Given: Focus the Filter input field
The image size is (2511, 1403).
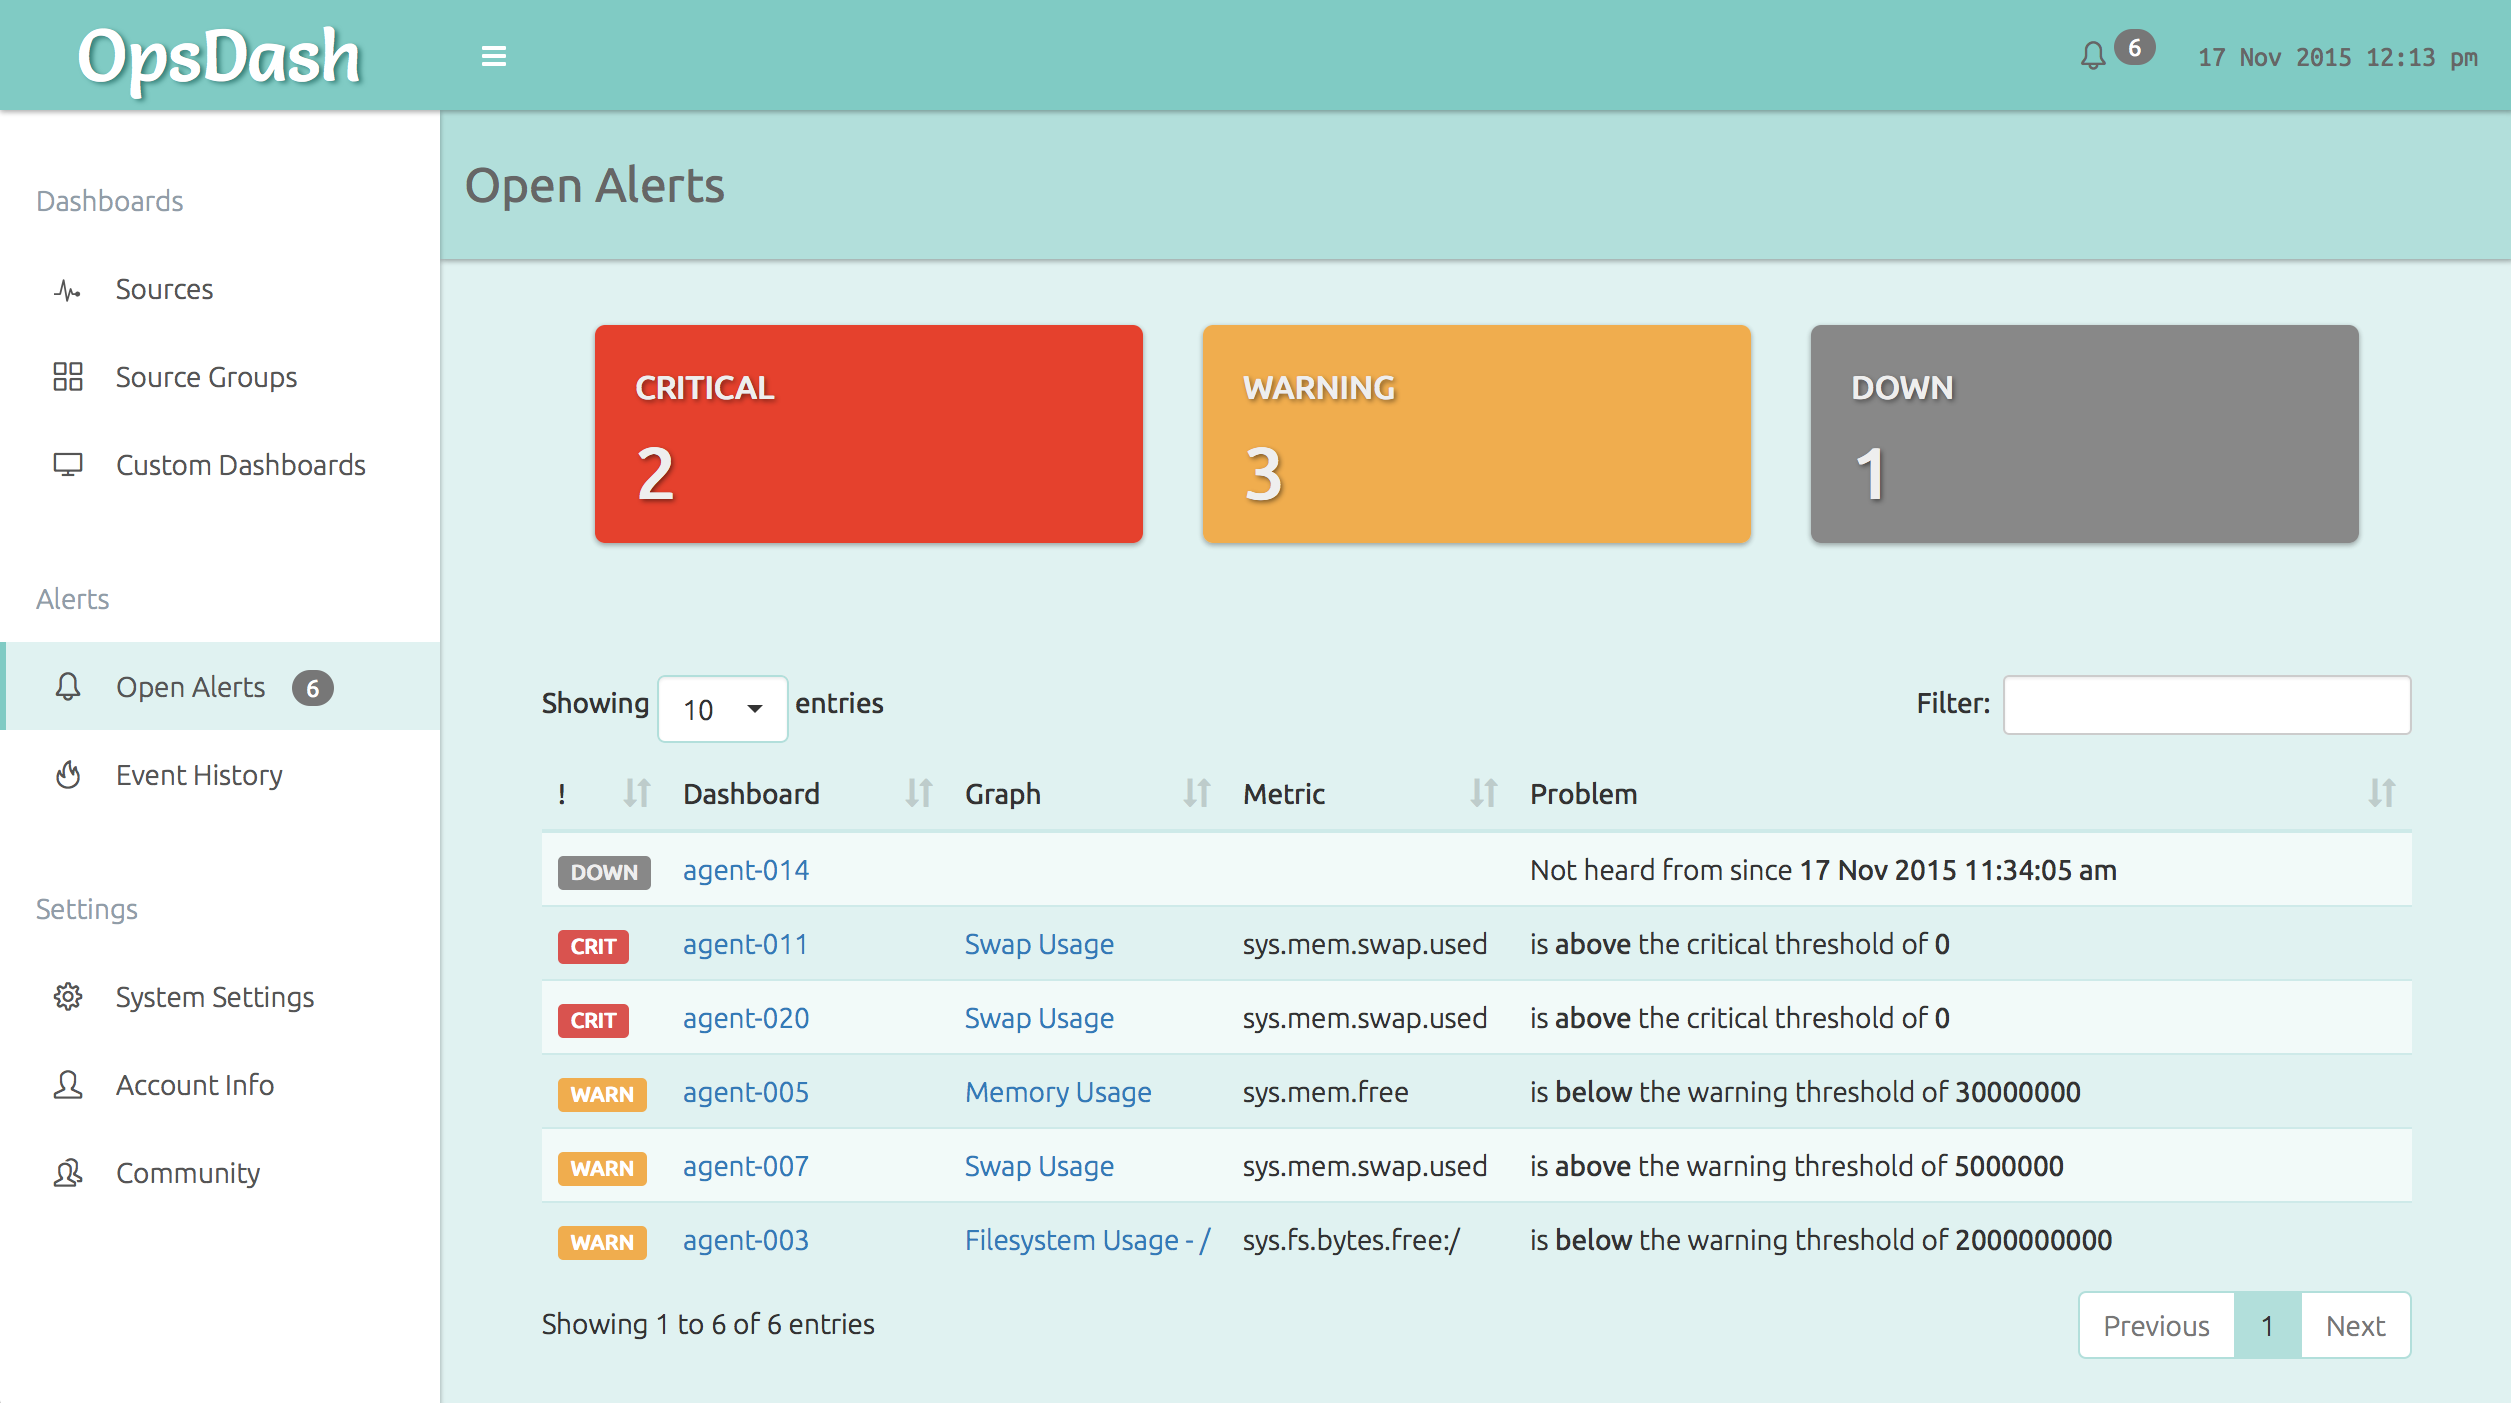Looking at the screenshot, I should pos(2207,705).
